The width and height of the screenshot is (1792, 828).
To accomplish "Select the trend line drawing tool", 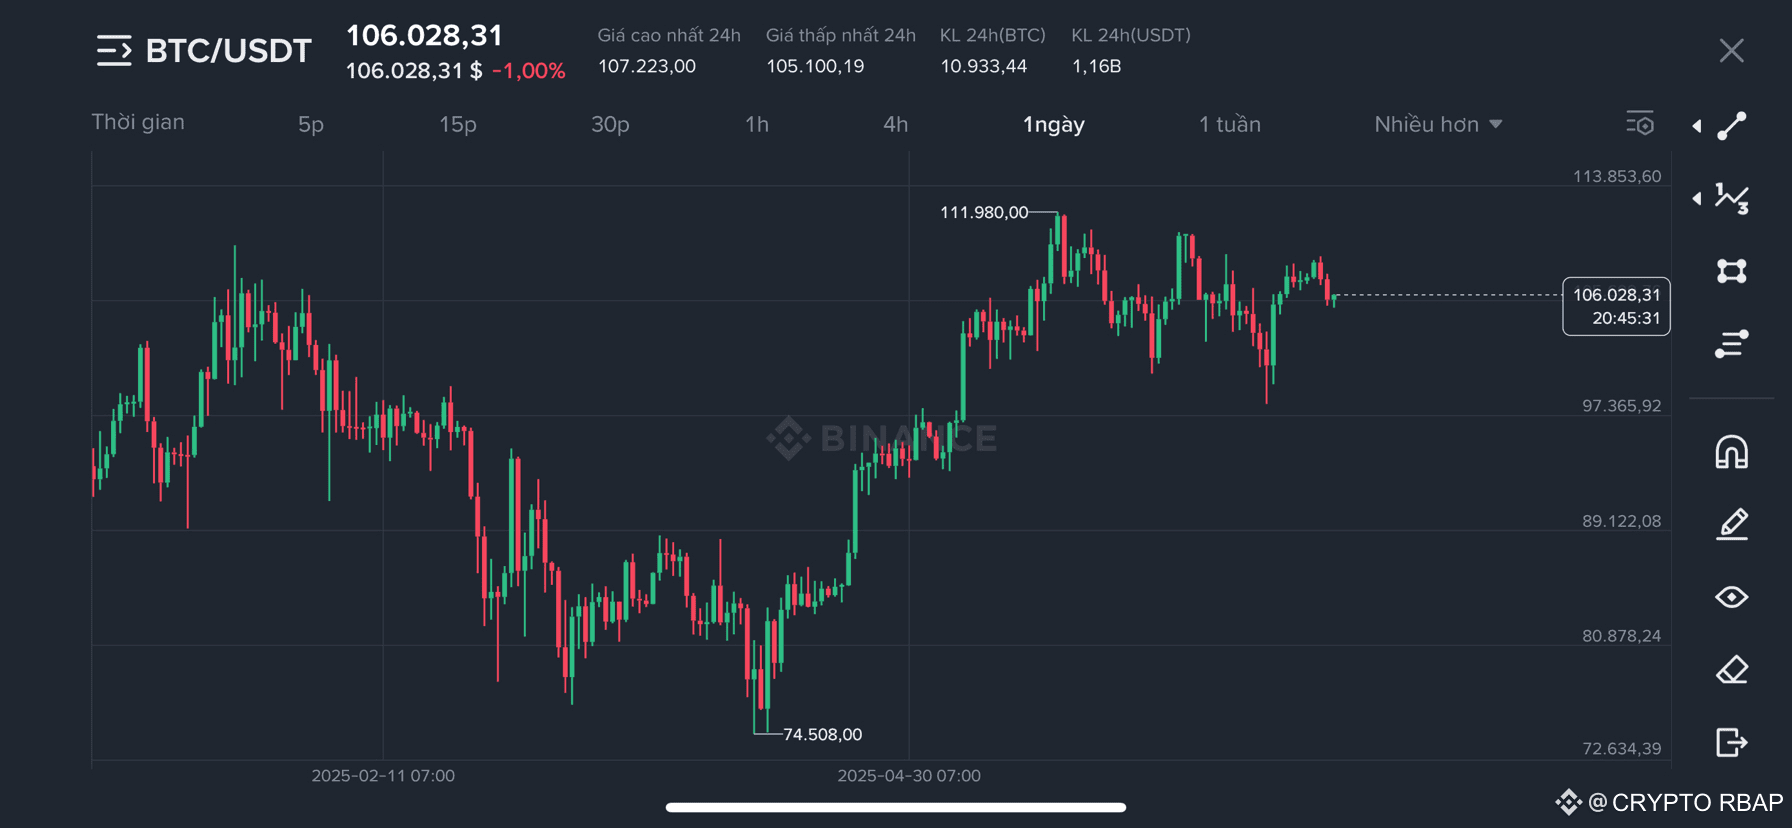I will (x=1732, y=126).
